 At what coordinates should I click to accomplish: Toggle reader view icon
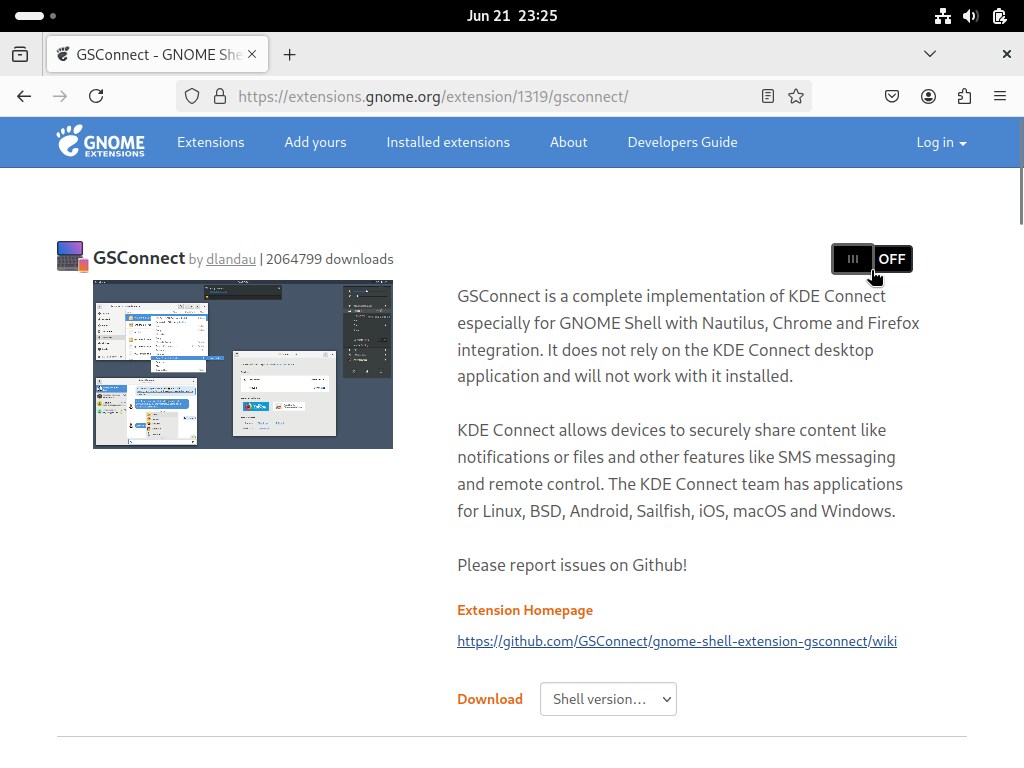point(768,97)
